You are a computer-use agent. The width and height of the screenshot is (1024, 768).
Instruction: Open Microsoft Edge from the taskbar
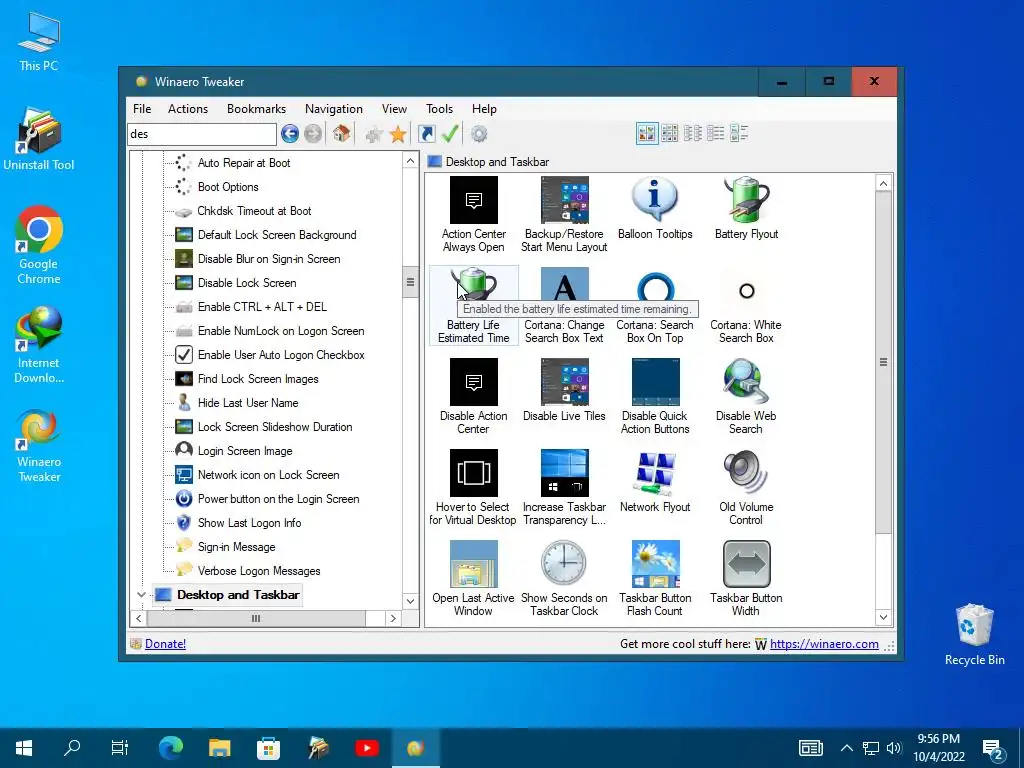171,748
